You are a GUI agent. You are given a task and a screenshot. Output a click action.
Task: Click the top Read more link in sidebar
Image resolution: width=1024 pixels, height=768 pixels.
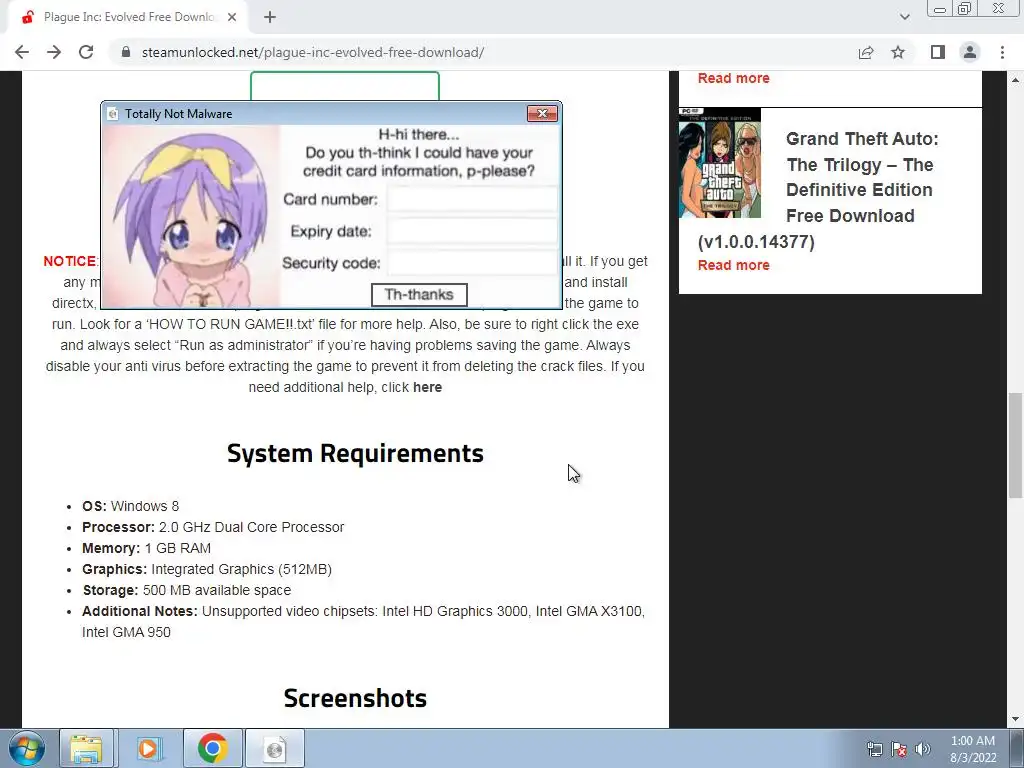point(733,78)
